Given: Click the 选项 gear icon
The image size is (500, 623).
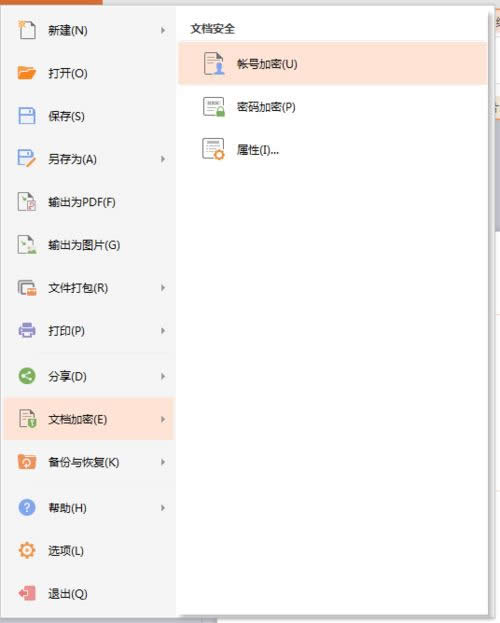Looking at the screenshot, I should 27,550.
